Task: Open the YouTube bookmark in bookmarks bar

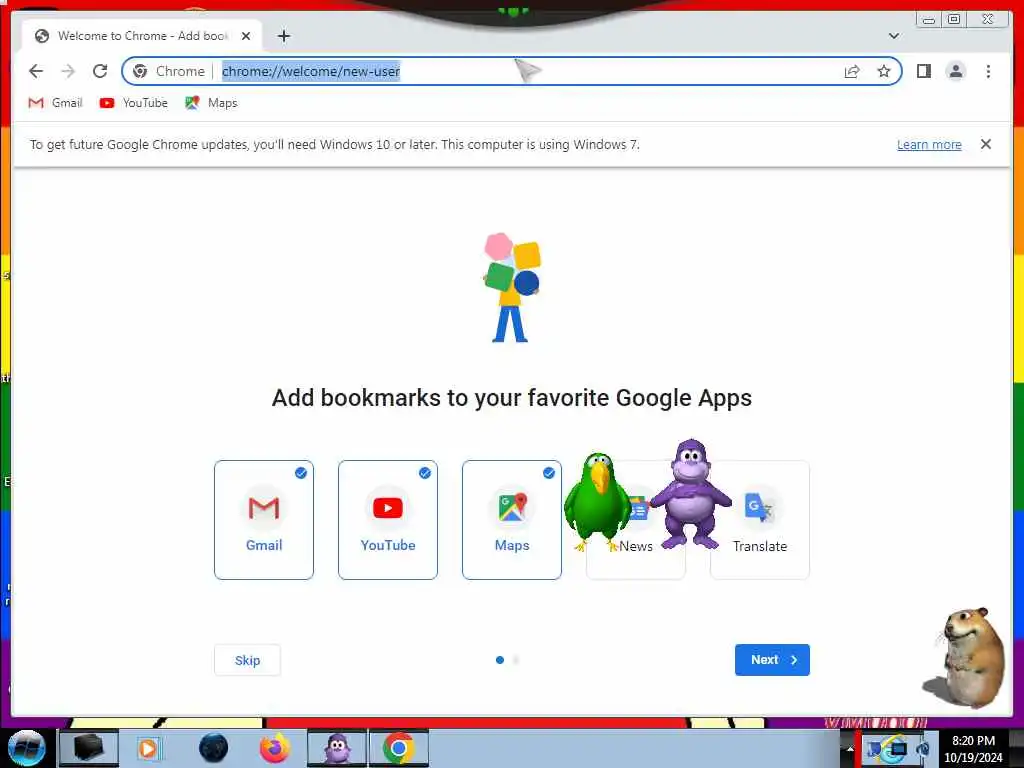Action: [134, 103]
